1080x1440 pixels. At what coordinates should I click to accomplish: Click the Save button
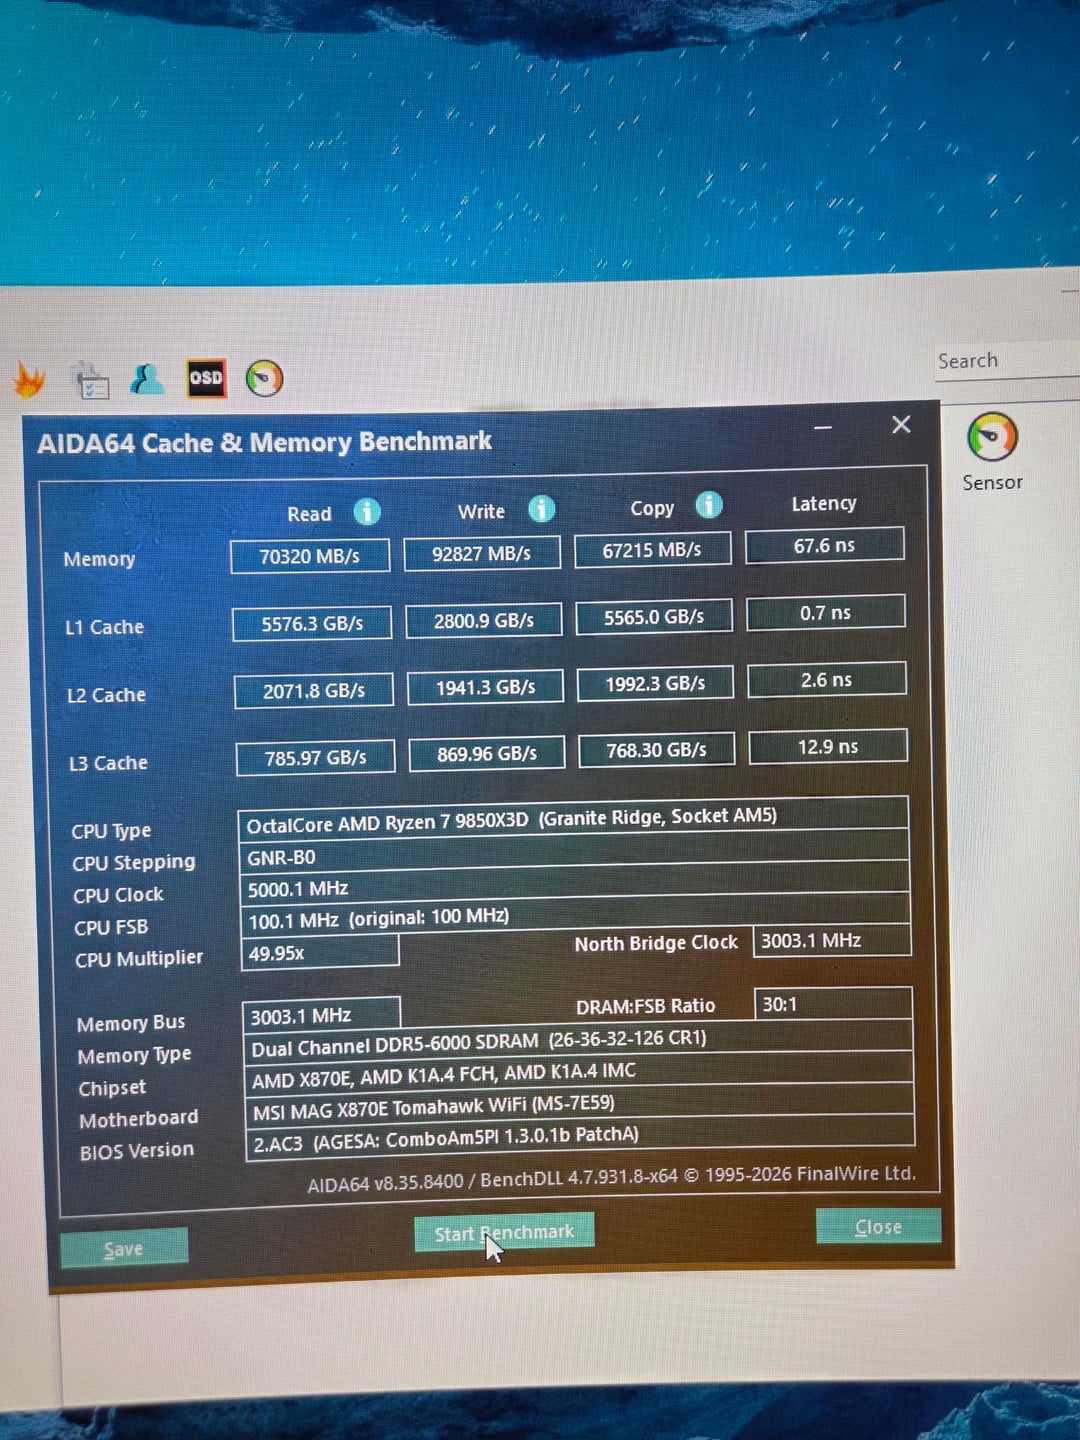(x=124, y=1248)
